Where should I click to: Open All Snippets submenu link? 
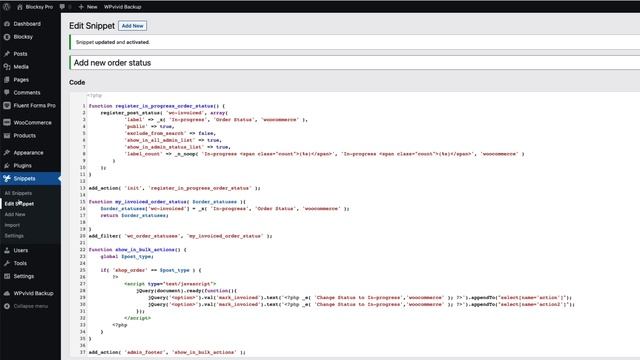(x=18, y=193)
